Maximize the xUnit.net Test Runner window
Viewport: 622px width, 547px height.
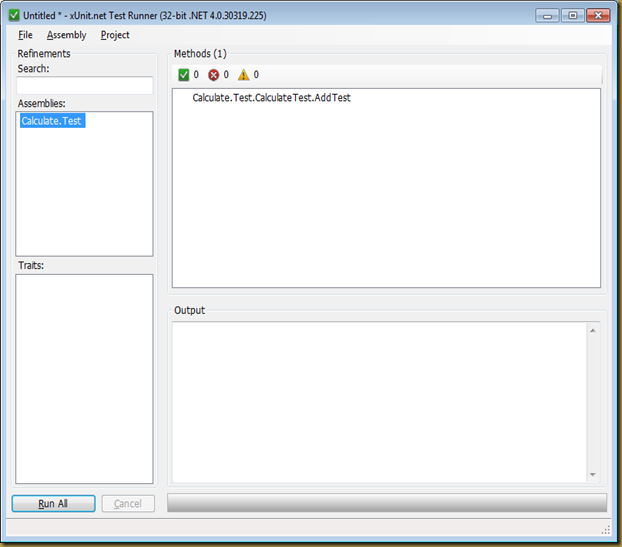click(x=572, y=15)
